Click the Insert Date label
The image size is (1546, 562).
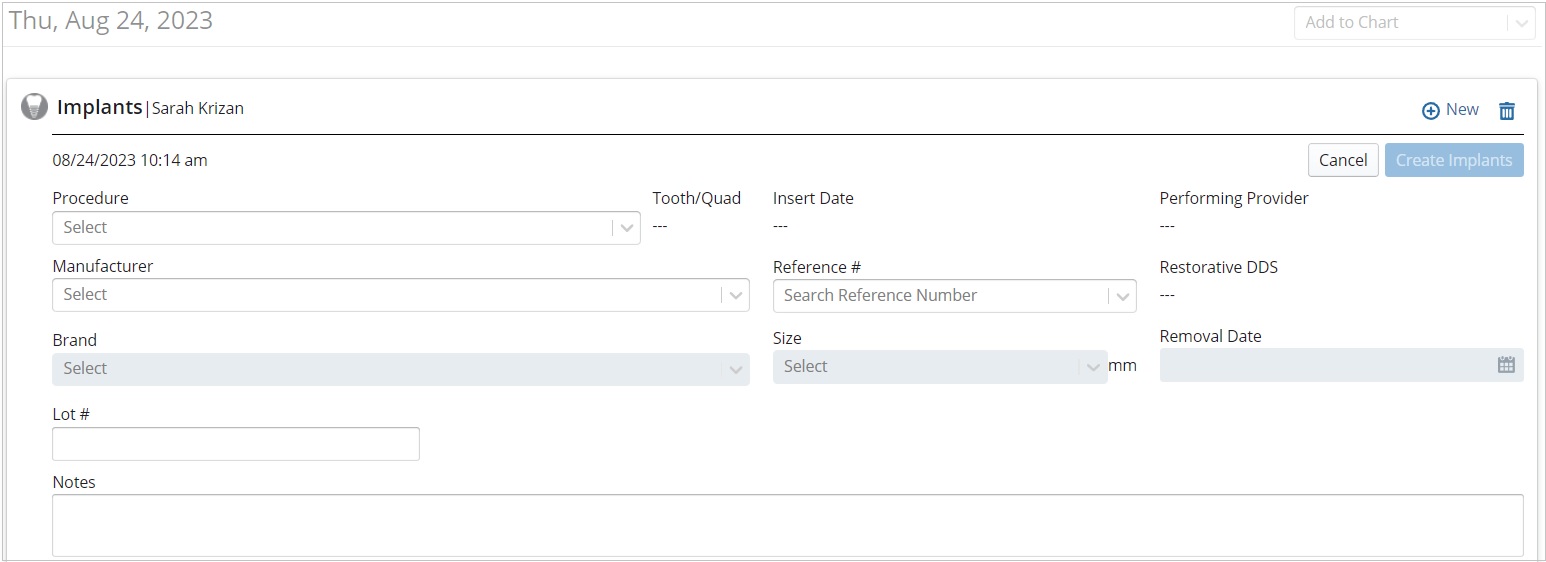tap(813, 198)
